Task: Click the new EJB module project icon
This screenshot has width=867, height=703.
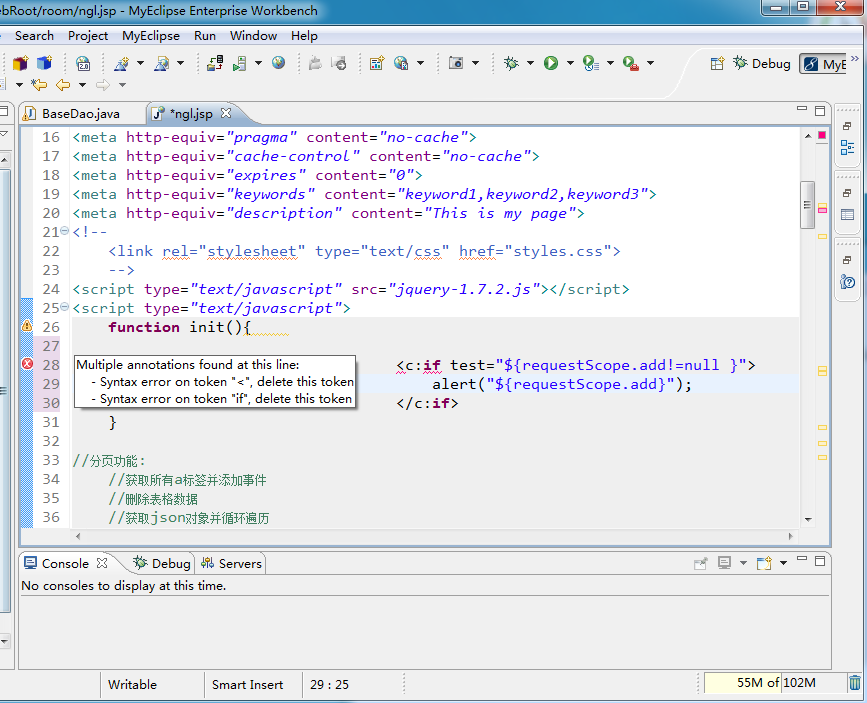Action: [x=20, y=63]
